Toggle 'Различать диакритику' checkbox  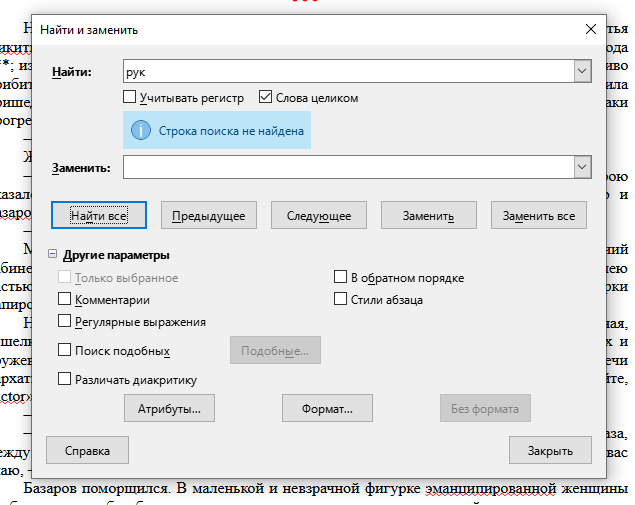[x=65, y=380]
